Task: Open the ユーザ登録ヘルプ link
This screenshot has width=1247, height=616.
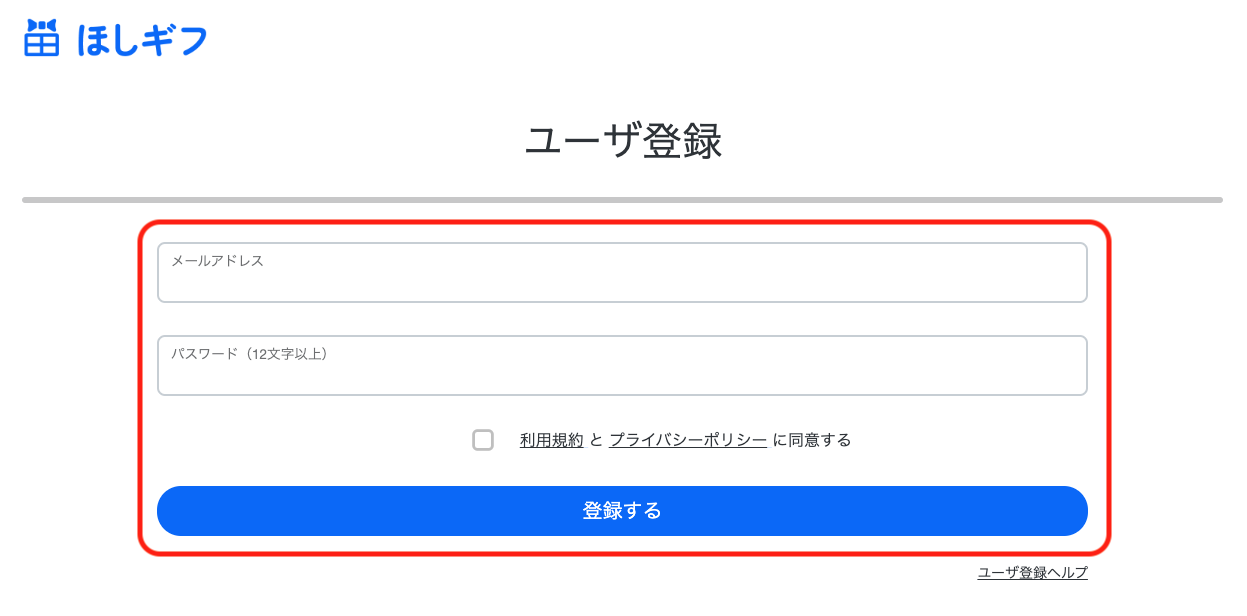Action: pos(1032,573)
